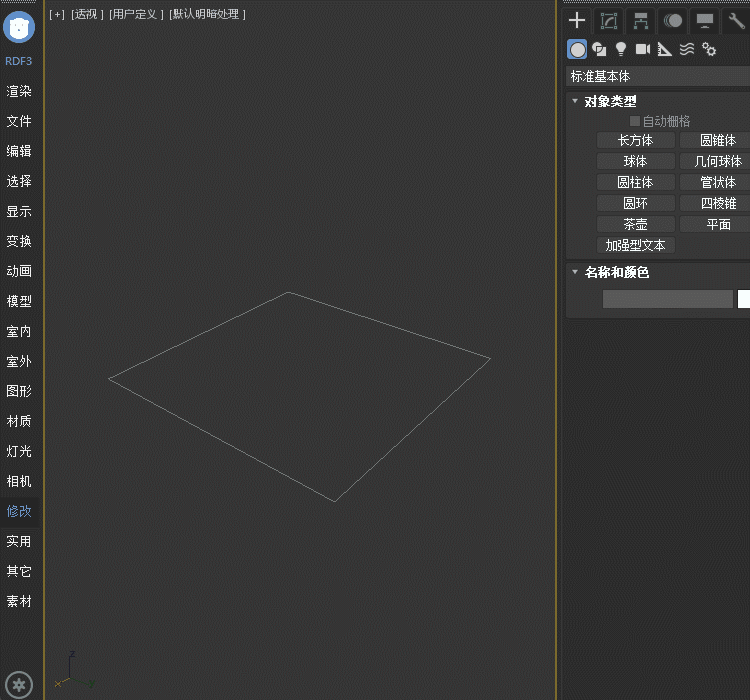Select the Cameras category icon
Screen dimensions: 750x700
[643, 49]
